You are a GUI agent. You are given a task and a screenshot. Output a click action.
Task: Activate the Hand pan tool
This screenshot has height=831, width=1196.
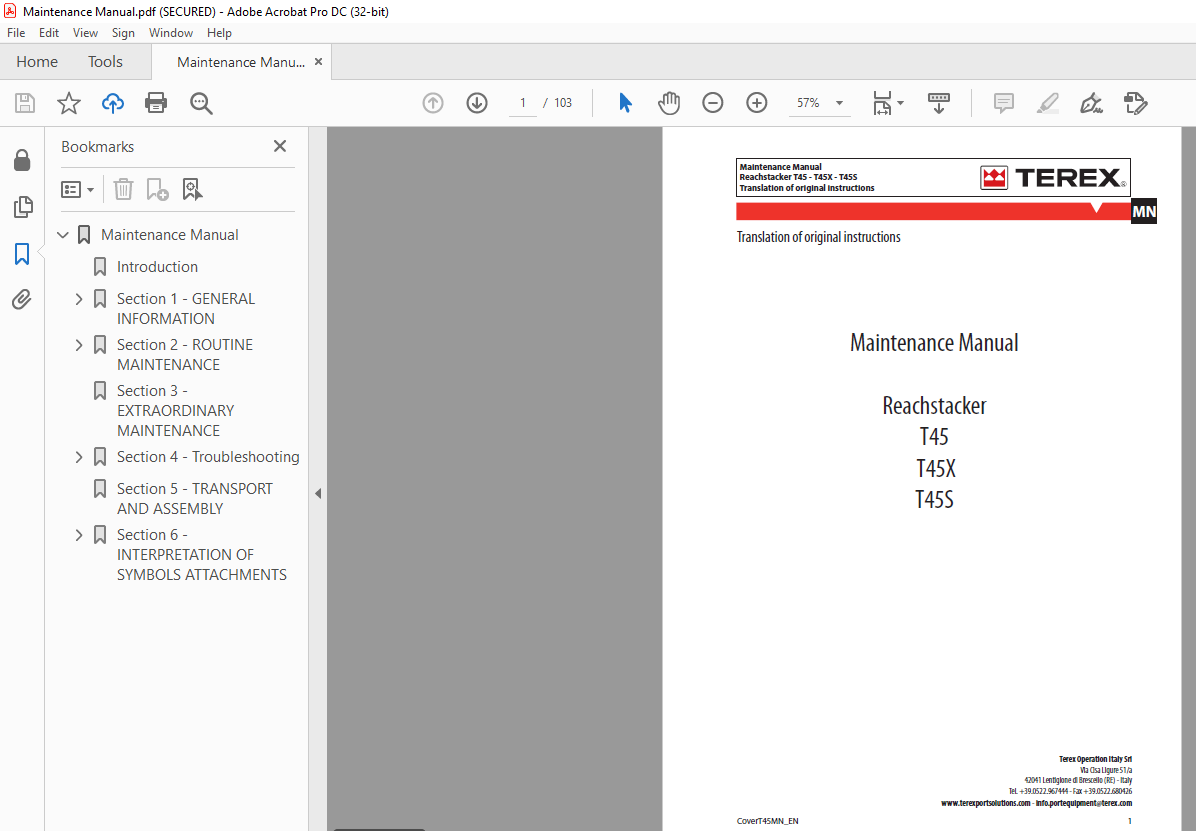click(x=668, y=103)
